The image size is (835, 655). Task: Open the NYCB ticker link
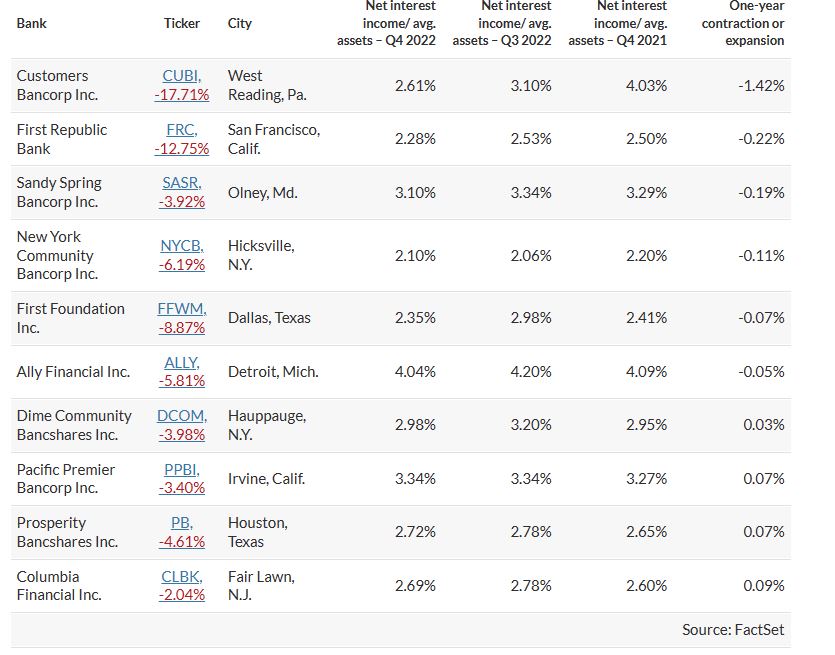[182, 246]
